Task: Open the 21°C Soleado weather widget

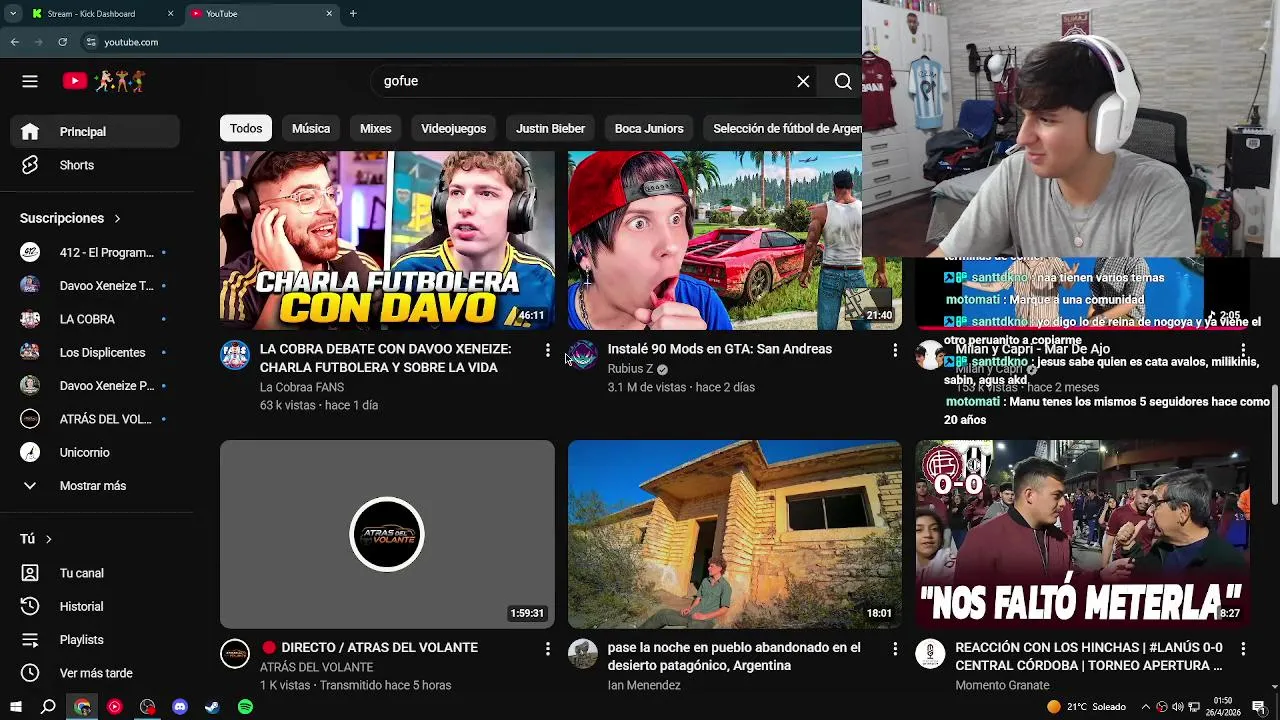Action: 1086,707
